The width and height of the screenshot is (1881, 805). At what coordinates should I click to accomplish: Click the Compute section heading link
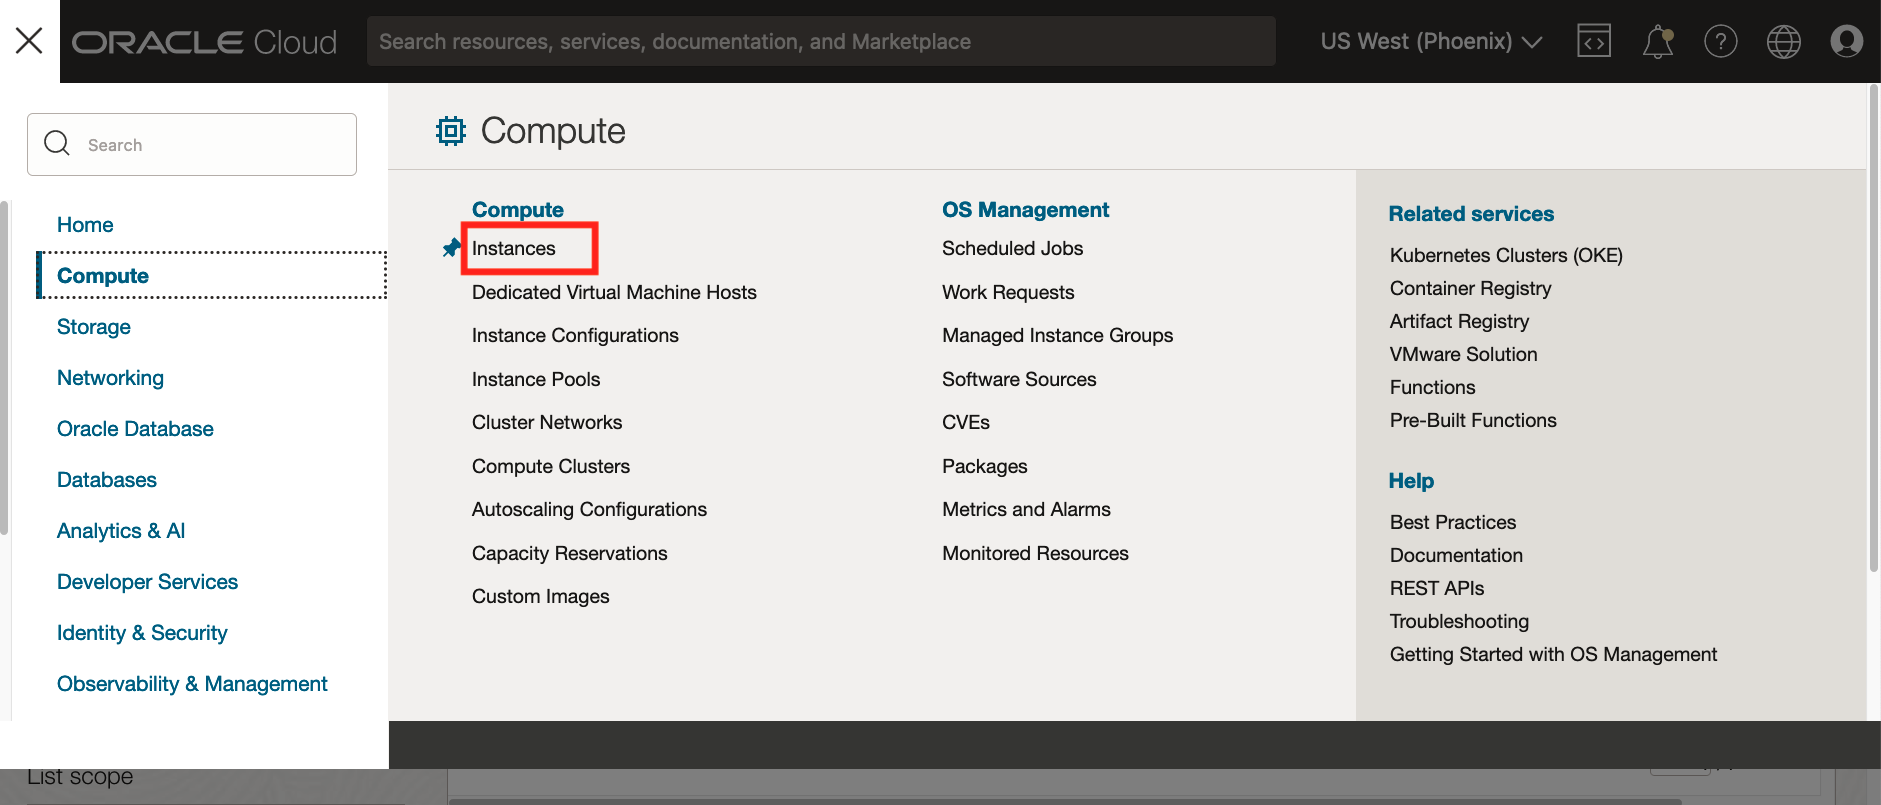[x=518, y=209]
